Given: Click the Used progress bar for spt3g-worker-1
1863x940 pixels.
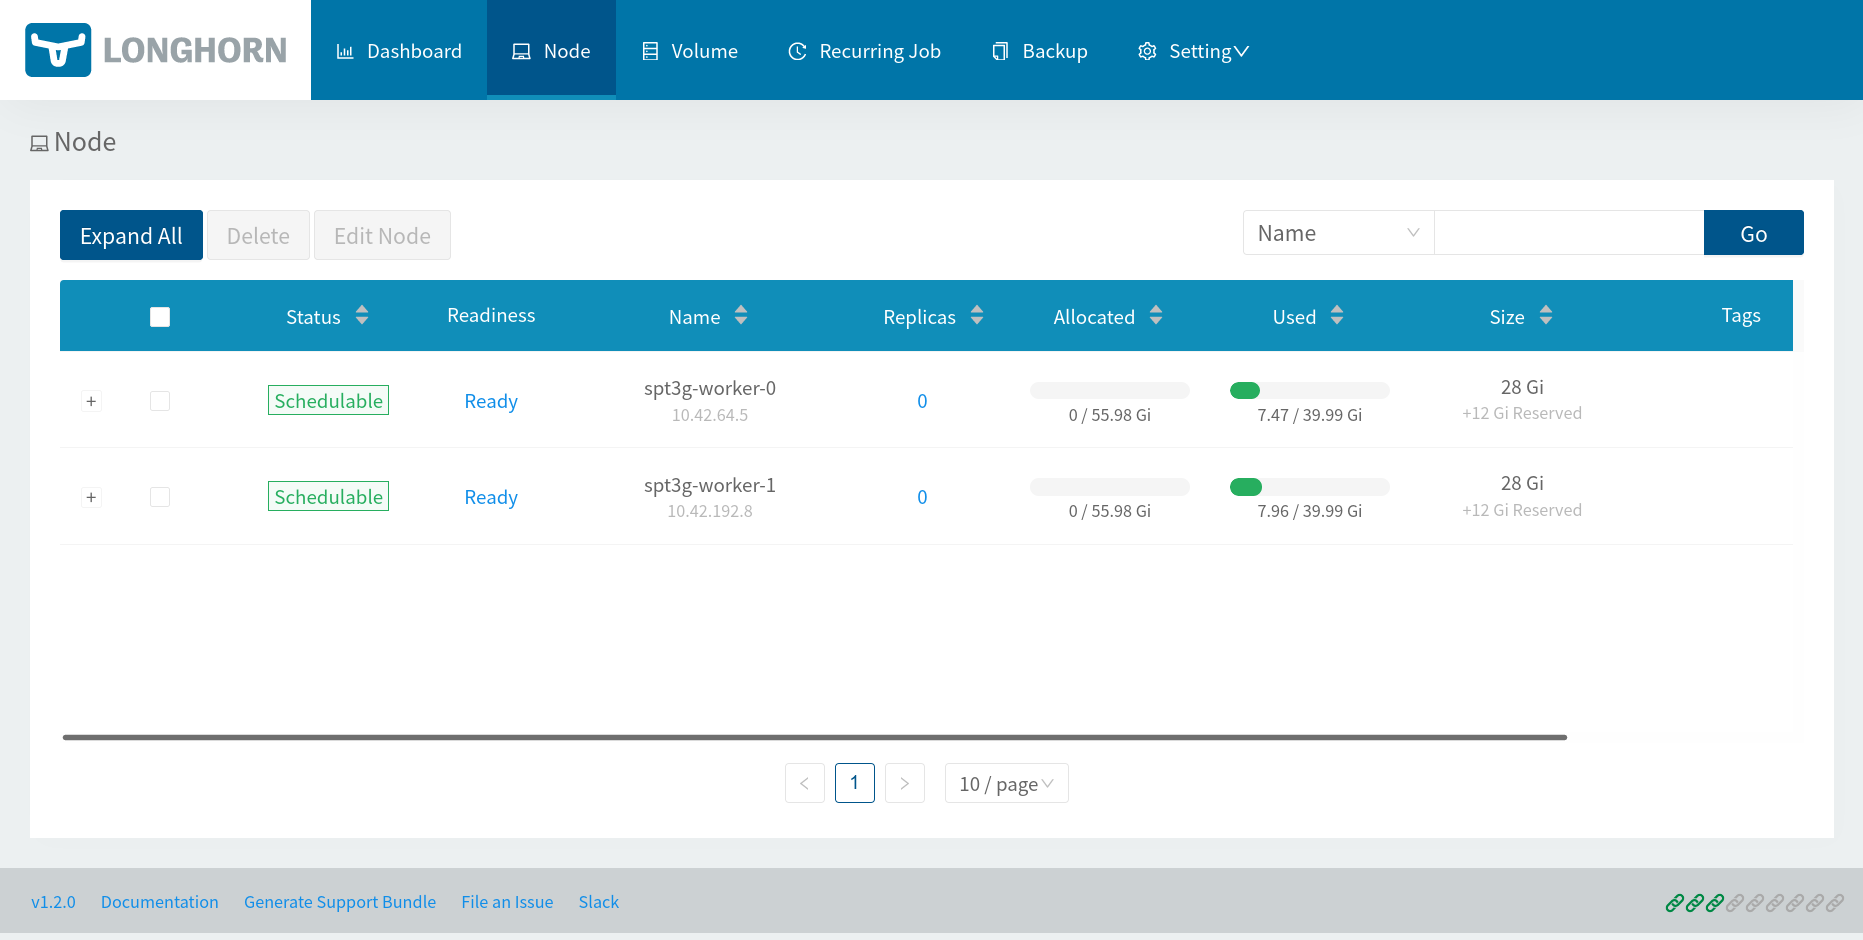Looking at the screenshot, I should click(1310, 487).
